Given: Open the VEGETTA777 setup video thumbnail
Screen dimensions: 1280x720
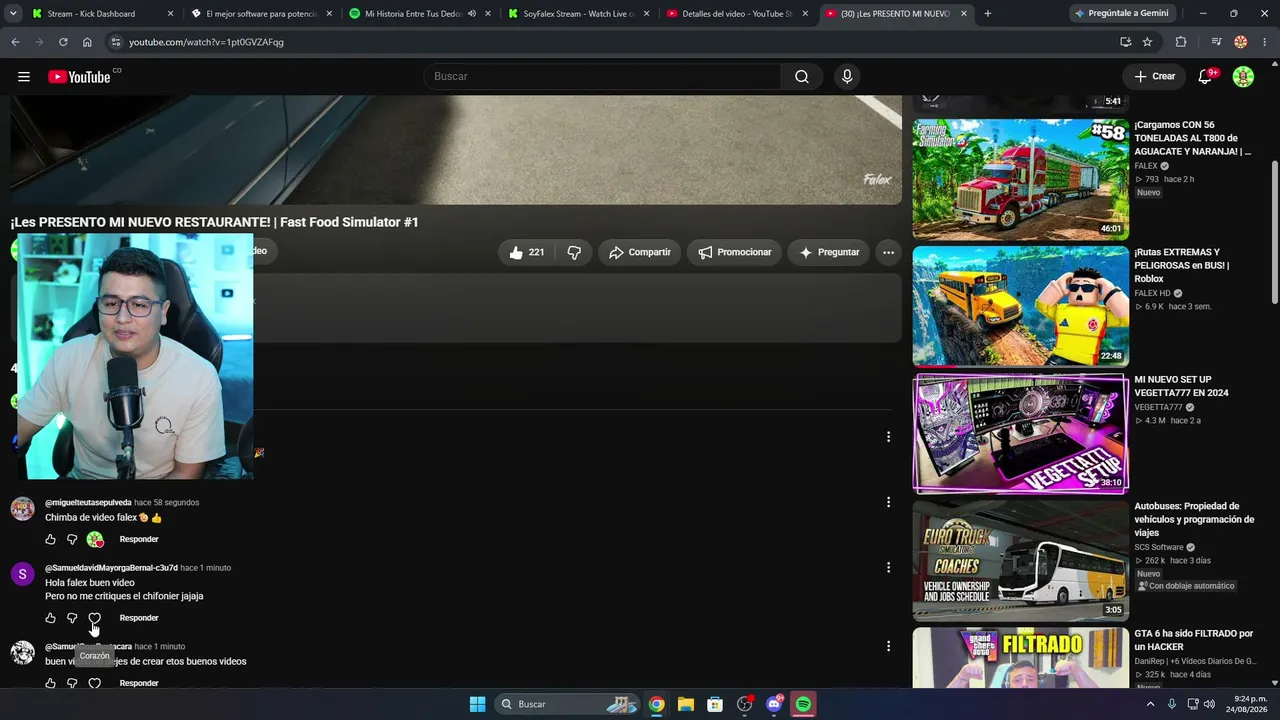Looking at the screenshot, I should pyautogui.click(x=1020, y=433).
